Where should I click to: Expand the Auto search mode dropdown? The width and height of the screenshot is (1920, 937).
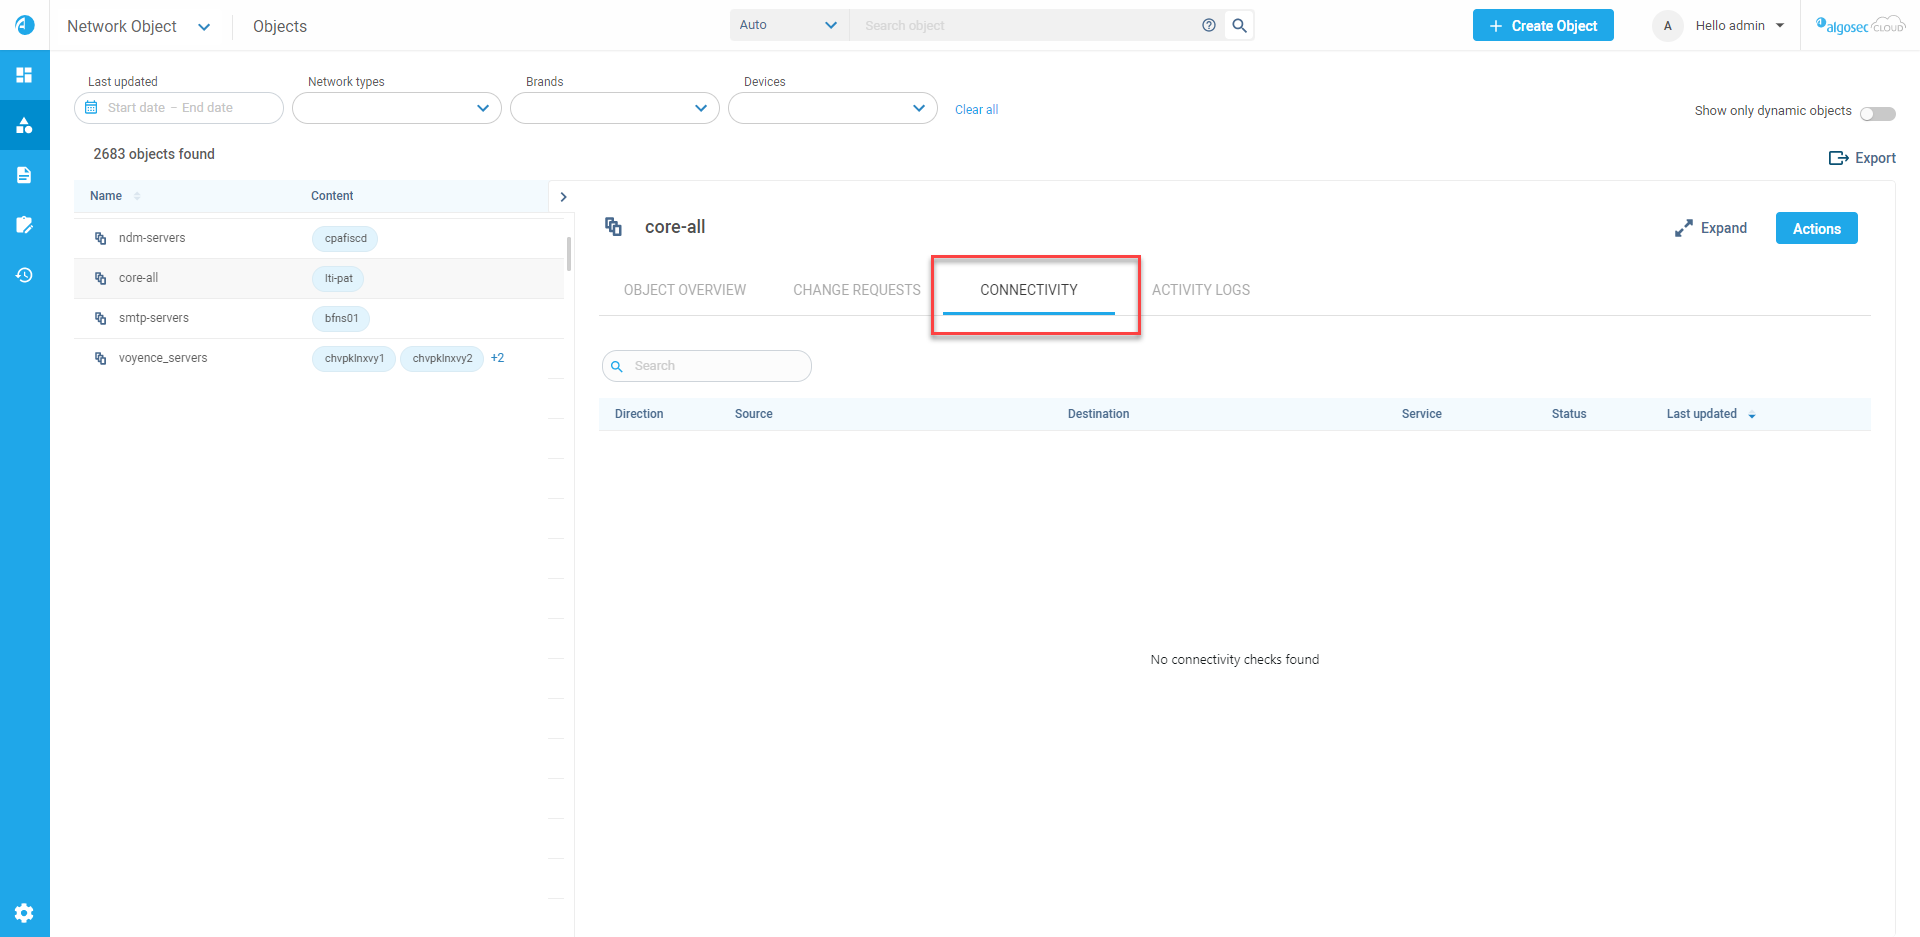[x=788, y=25]
